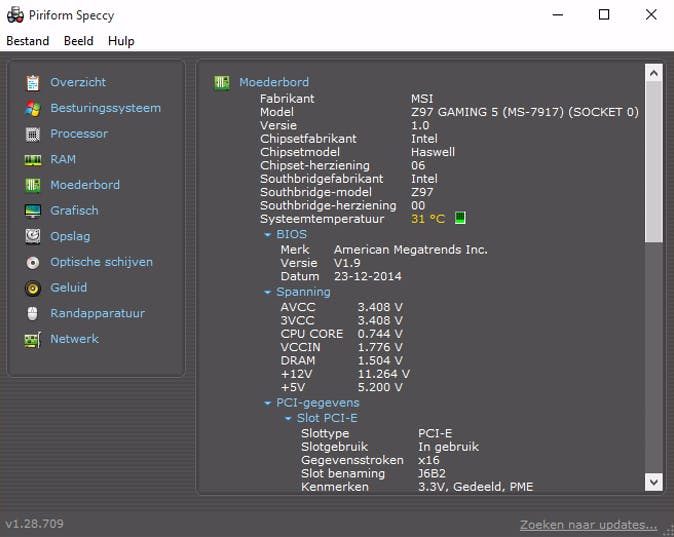Open the Overzicht section

(78, 82)
